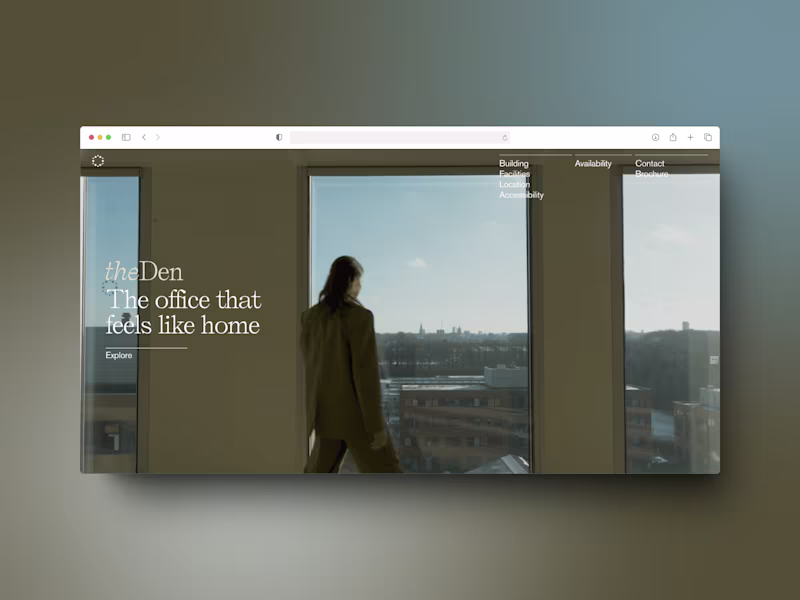Click the Explore link
Viewport: 800px width, 600px height.
point(119,355)
